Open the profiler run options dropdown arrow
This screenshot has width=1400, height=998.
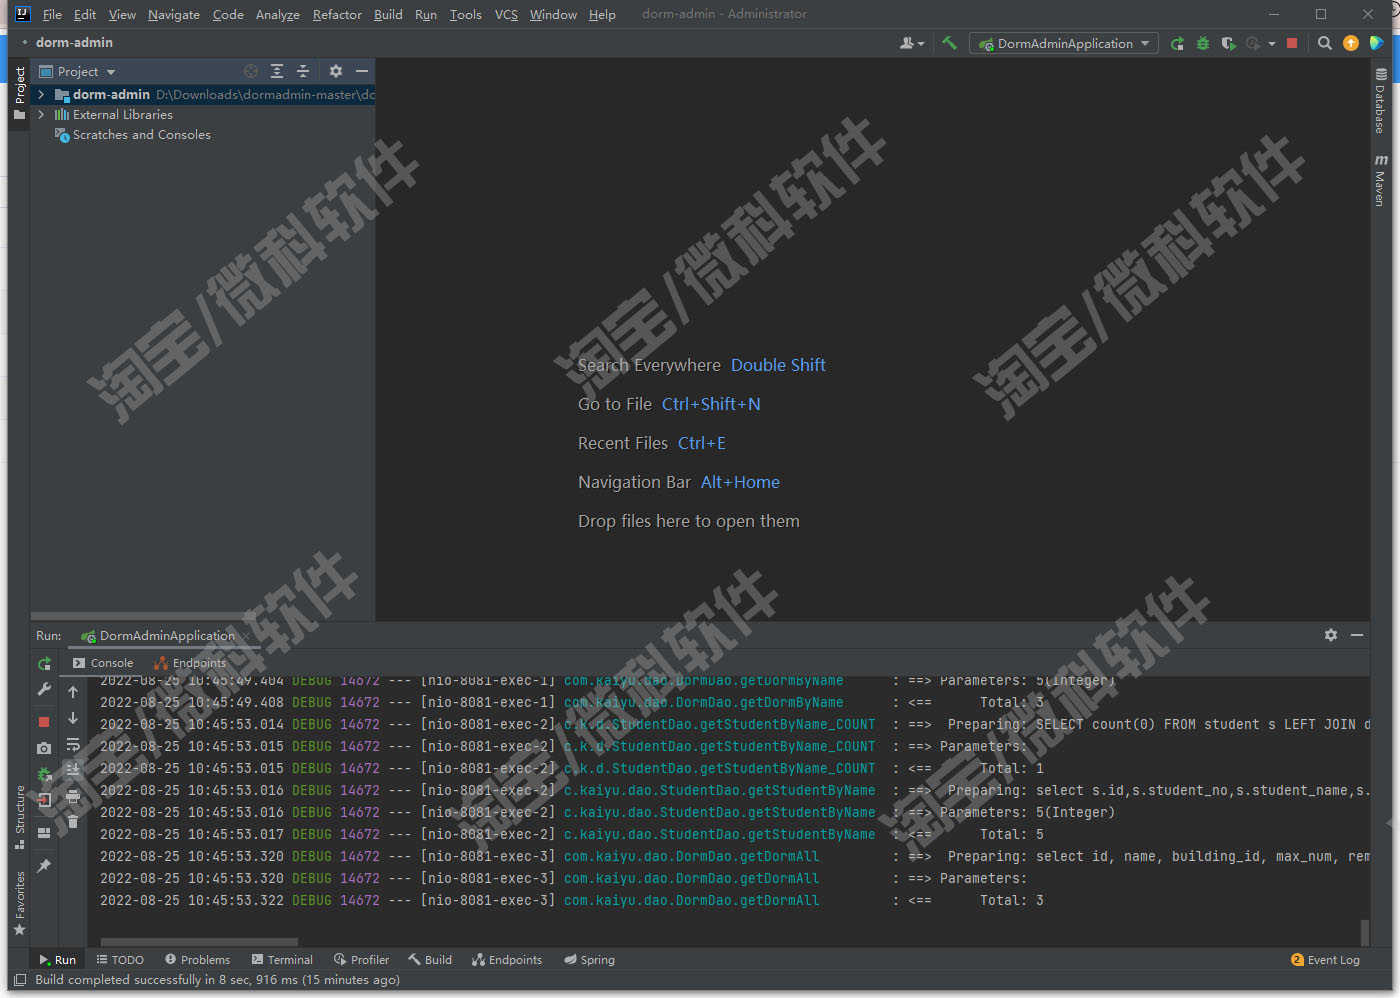(x=1272, y=44)
